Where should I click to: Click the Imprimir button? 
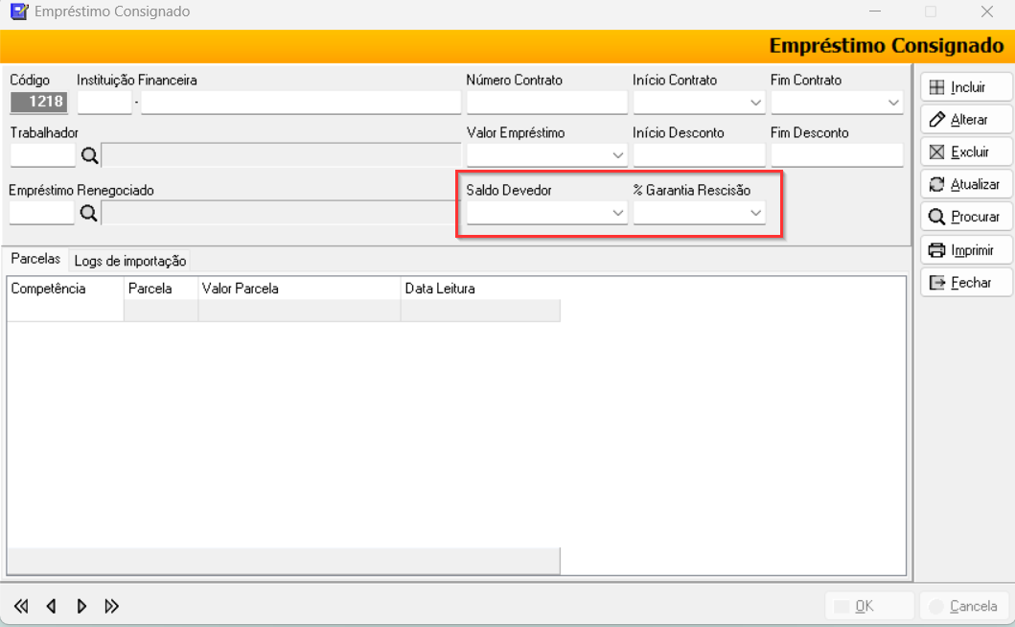tap(966, 250)
